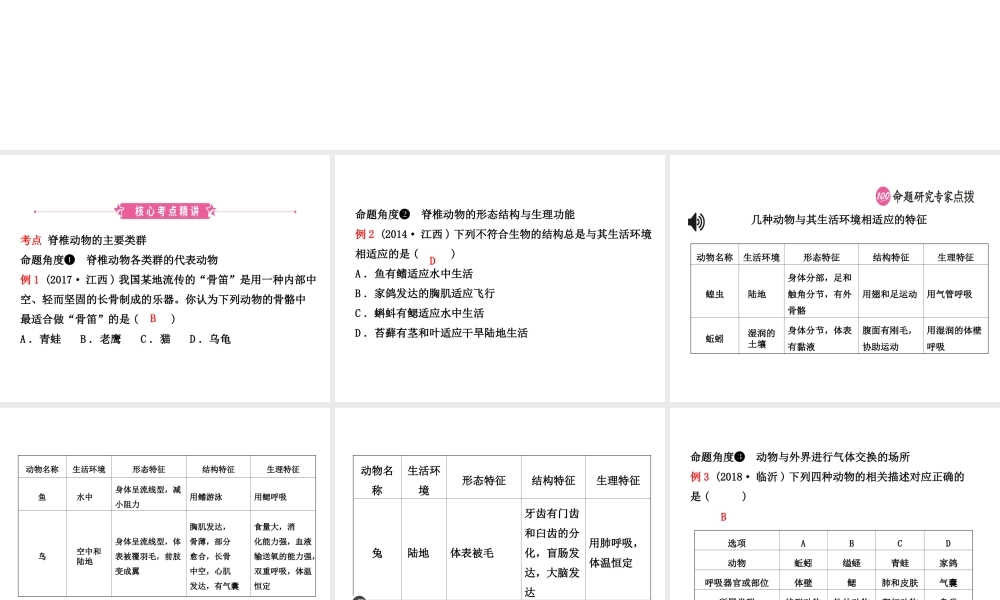Select answer option D. 乌龟
1000x600 pixels.
tap(210, 339)
